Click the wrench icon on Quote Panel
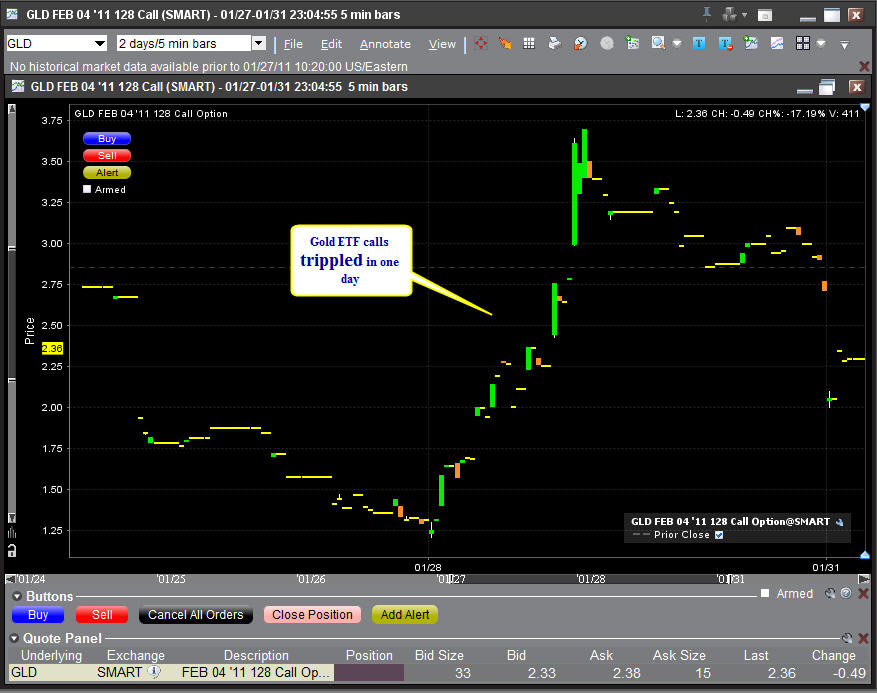Screen dimensions: 877x693 click(x=847, y=638)
